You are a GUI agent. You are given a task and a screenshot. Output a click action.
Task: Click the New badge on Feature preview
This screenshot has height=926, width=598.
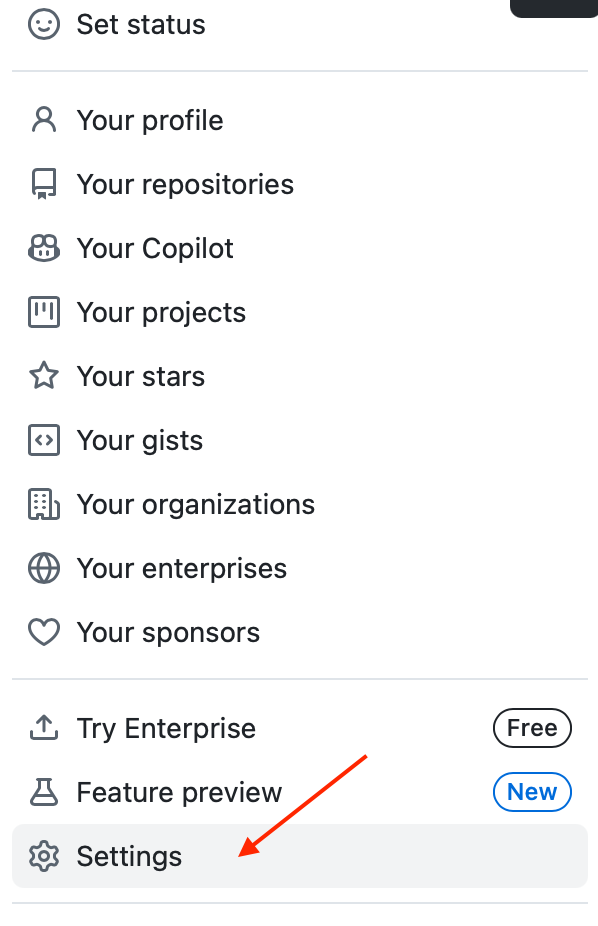[x=532, y=792]
